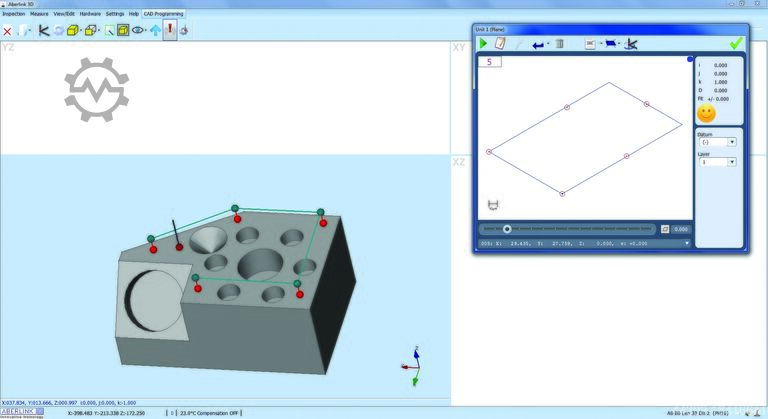Image resolution: width=768 pixels, height=419 pixels.
Task: Toggle the small square button beside slider
Action: [665, 229]
